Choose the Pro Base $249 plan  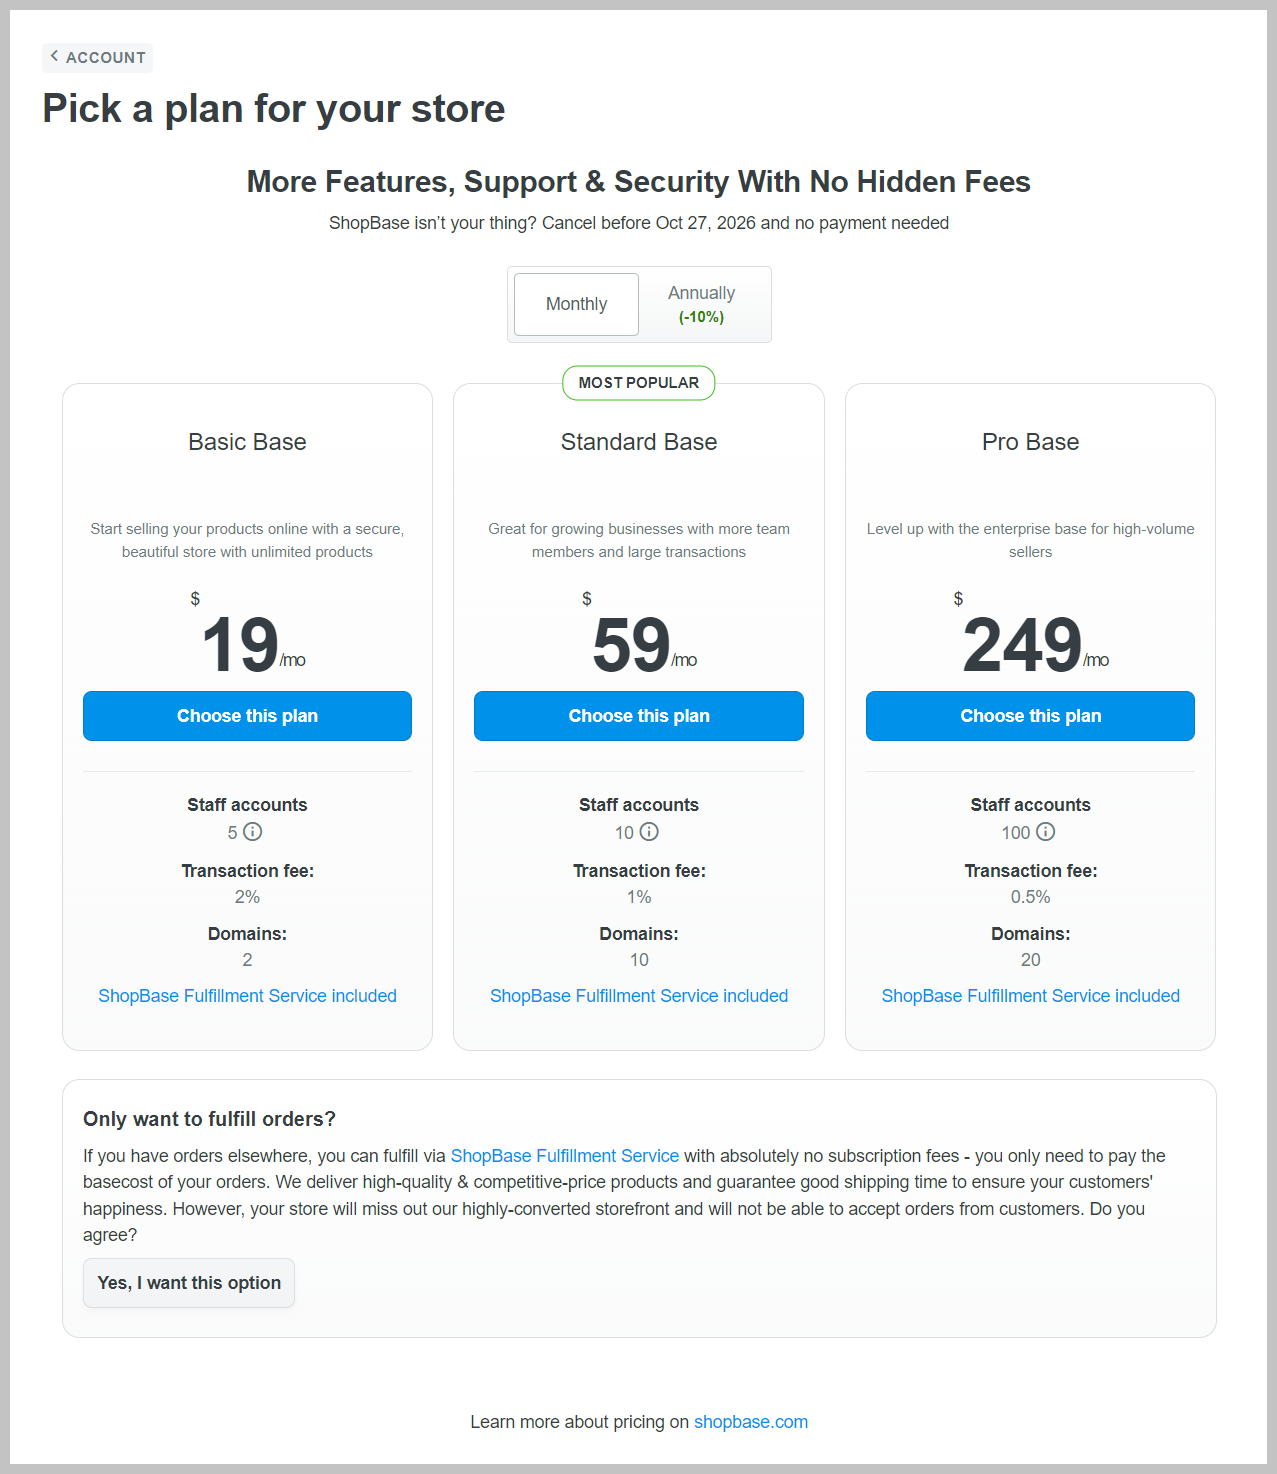[1030, 716]
